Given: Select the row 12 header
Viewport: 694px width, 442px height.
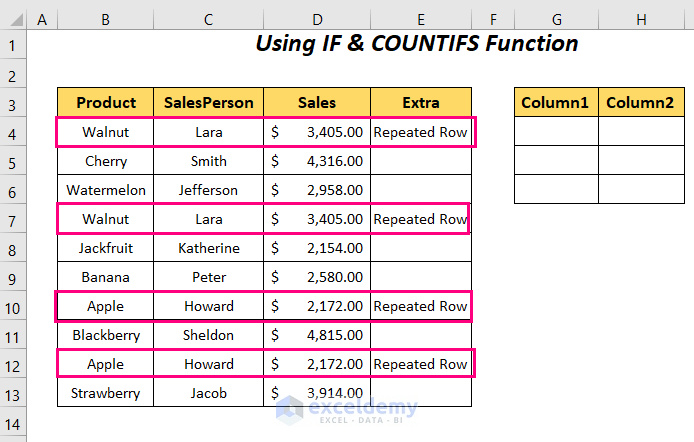Looking at the screenshot, I should (x=14, y=364).
